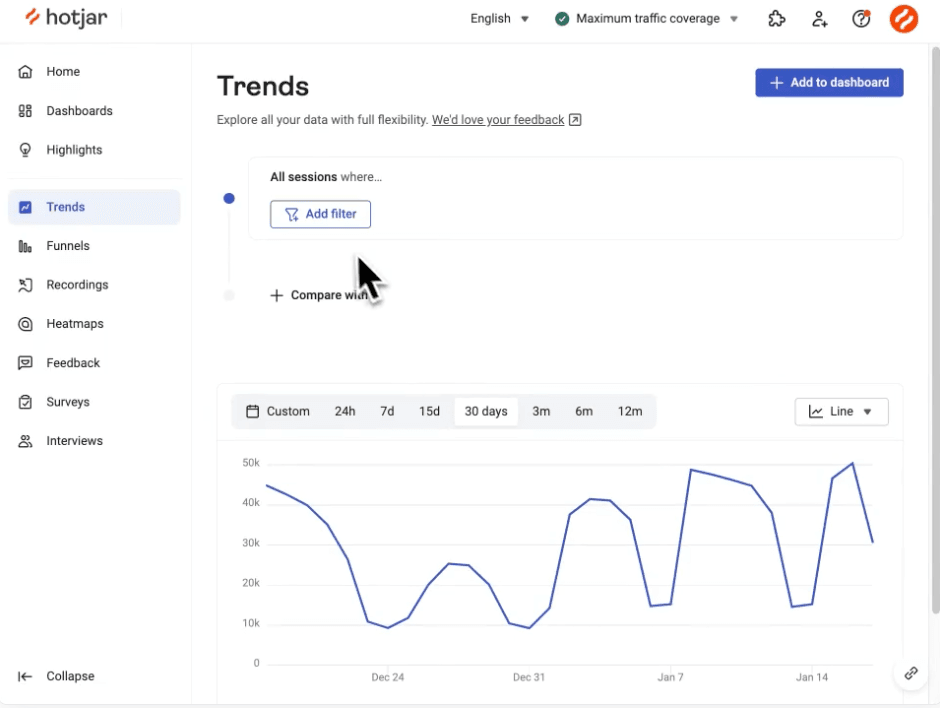The image size is (940, 708).
Task: Open the integrations puzzle icon
Action: (x=776, y=19)
